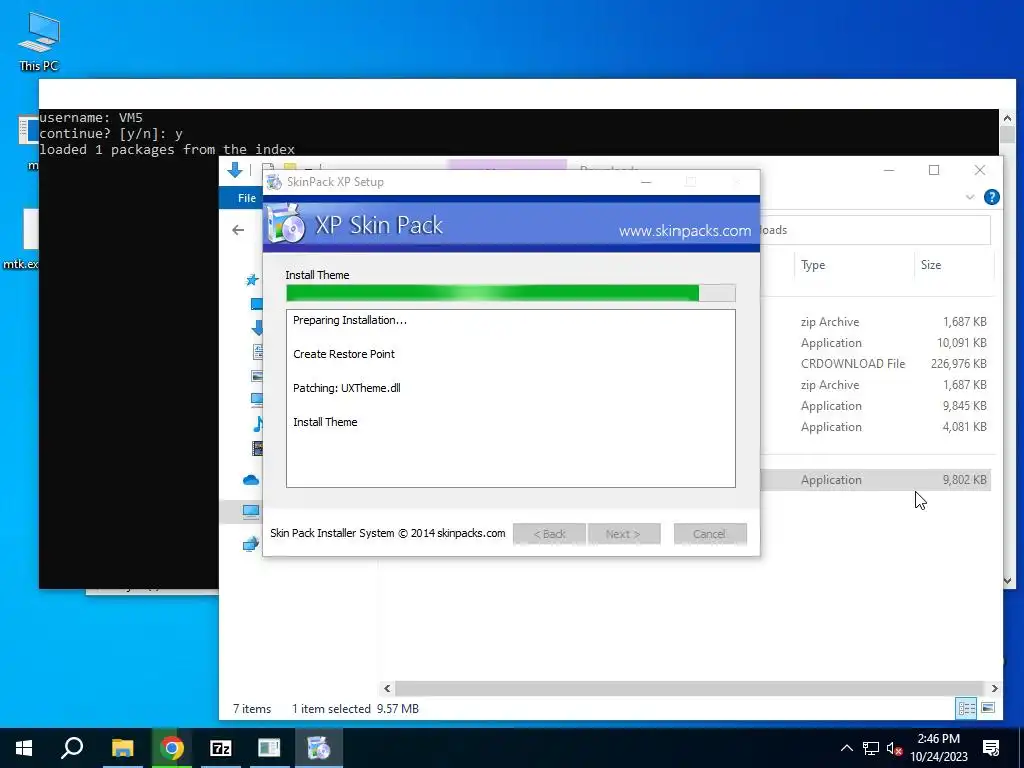Switch to console window taskbar icon
This screenshot has height=768, width=1024.
[269, 748]
